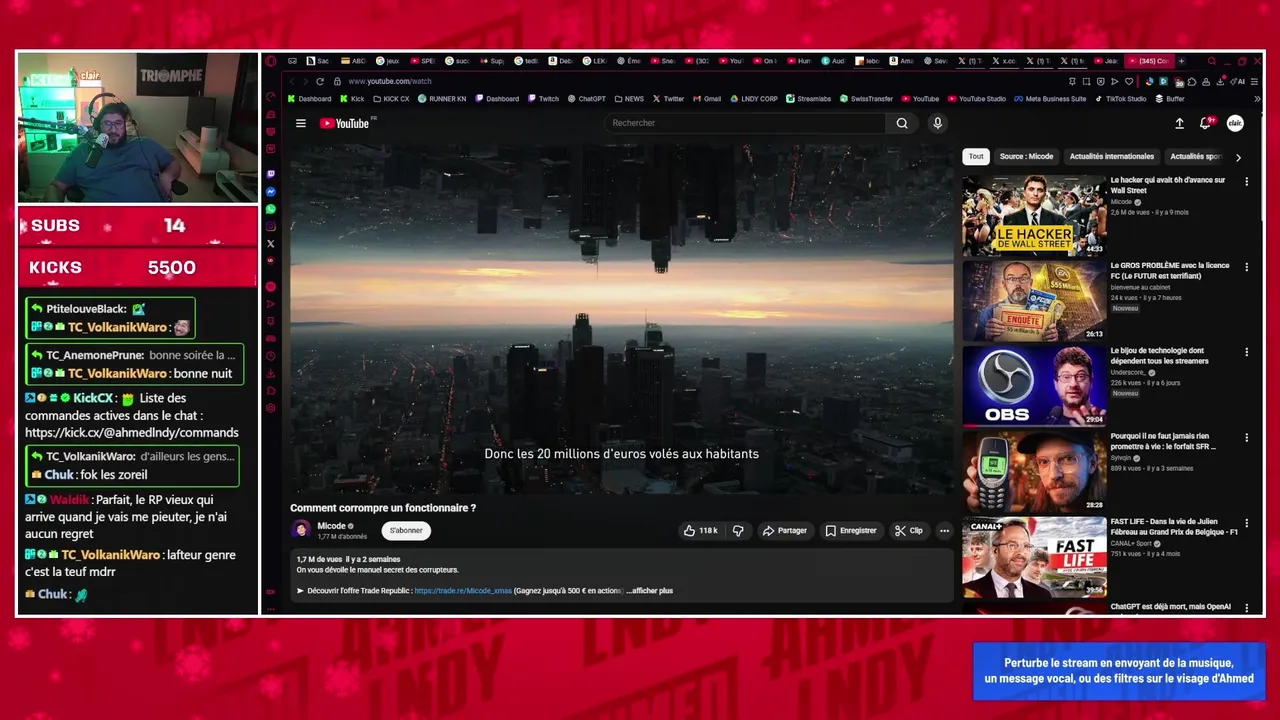This screenshot has width=1280, height=720.
Task: Reload the page with refresh icon
Action: (319, 81)
